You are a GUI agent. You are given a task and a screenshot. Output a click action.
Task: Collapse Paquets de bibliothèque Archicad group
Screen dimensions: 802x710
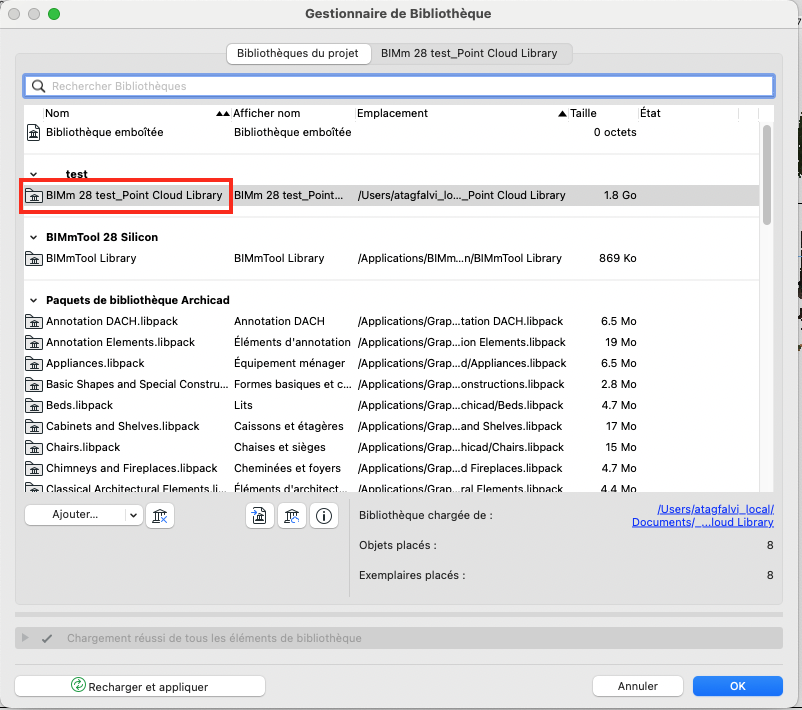[34, 300]
